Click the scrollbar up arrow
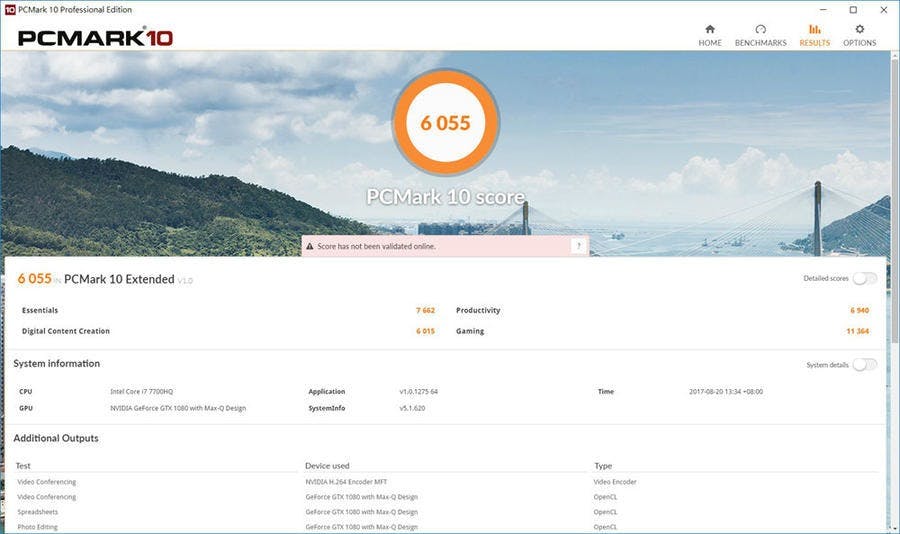Image resolution: width=900 pixels, height=534 pixels. pyautogui.click(x=893, y=57)
